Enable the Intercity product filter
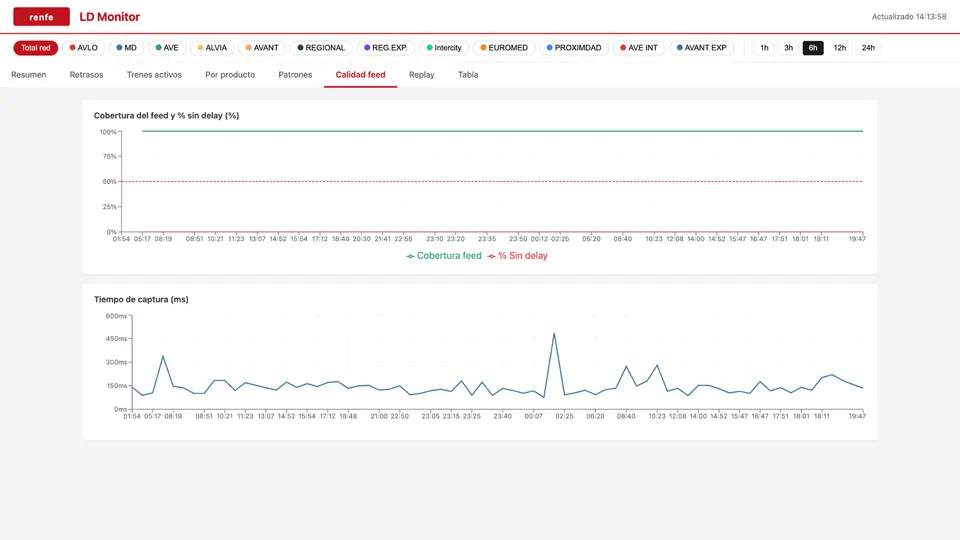 click(x=444, y=48)
